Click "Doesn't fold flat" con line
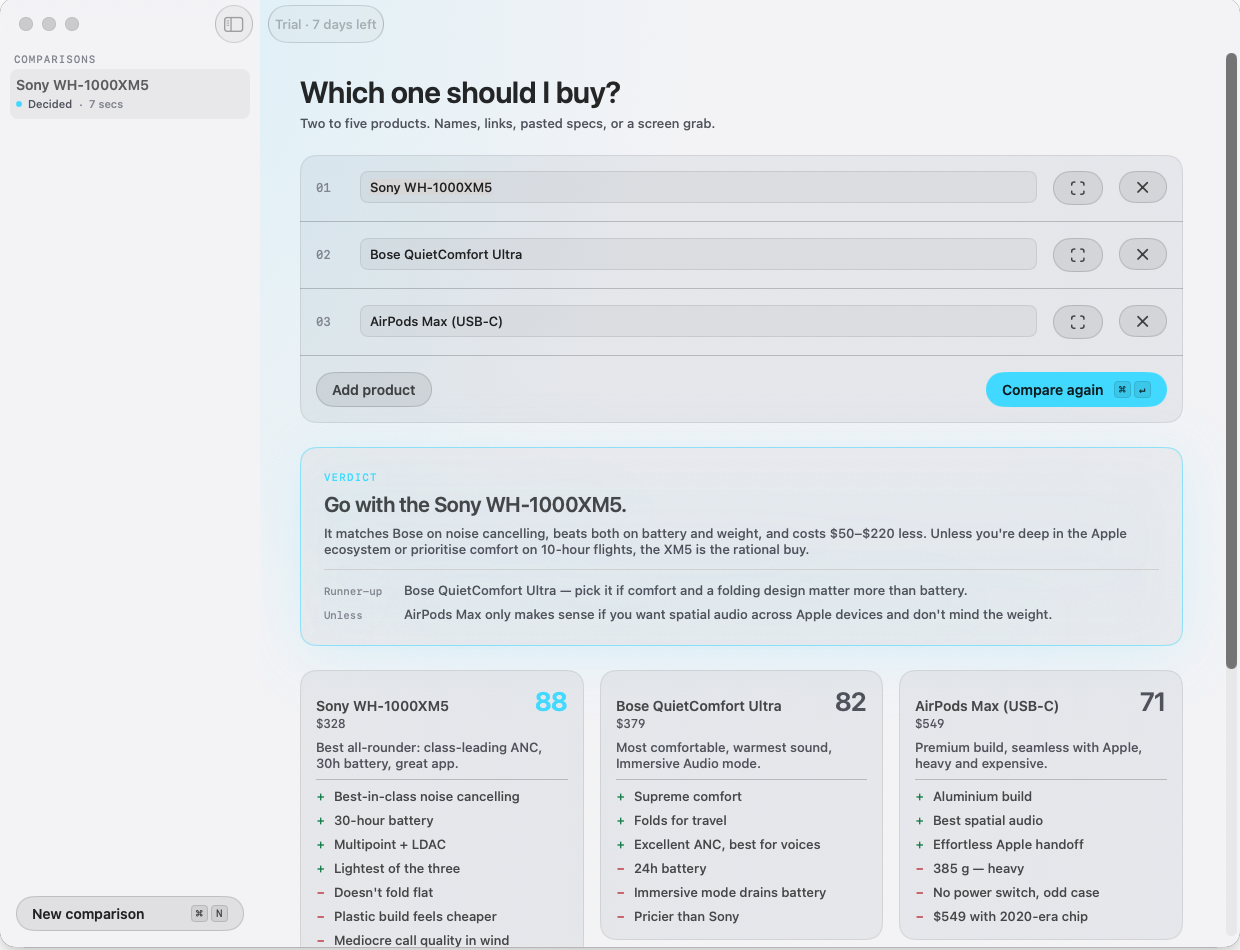This screenshot has width=1240, height=950. [384, 893]
